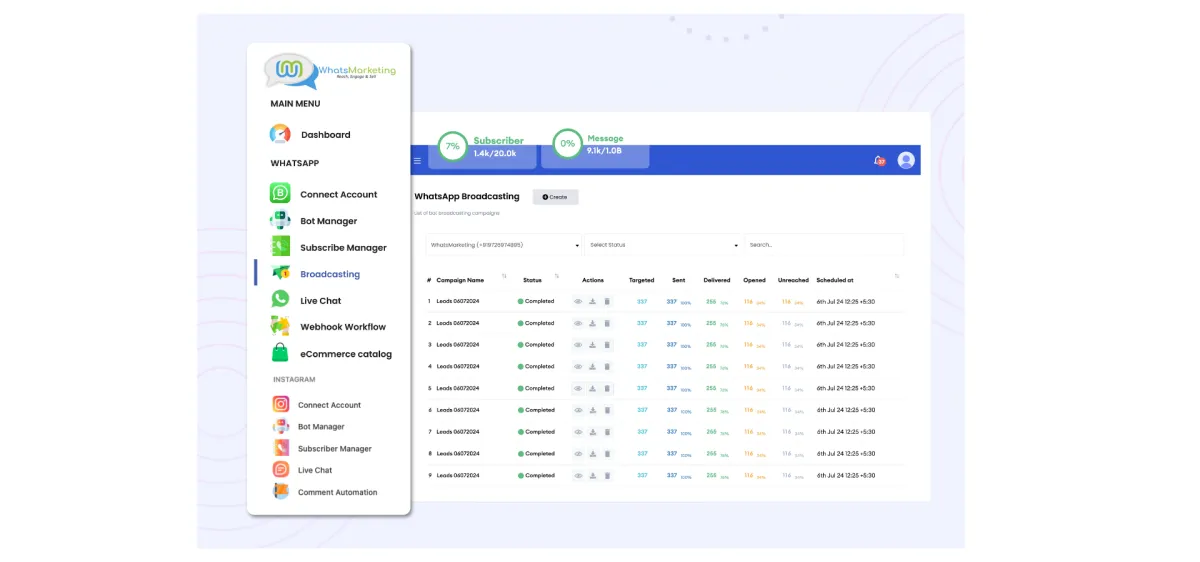View campaign details in row 1
The image size is (1200, 562).
(578, 301)
